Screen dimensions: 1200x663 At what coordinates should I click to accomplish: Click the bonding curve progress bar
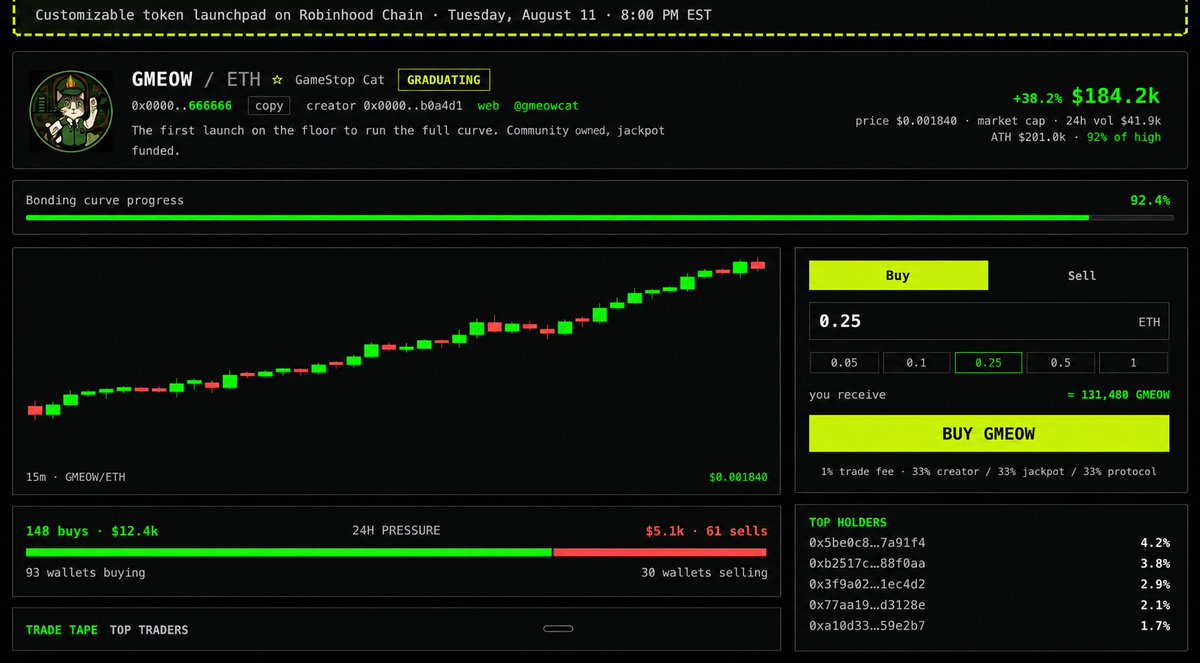pyautogui.click(x=598, y=217)
